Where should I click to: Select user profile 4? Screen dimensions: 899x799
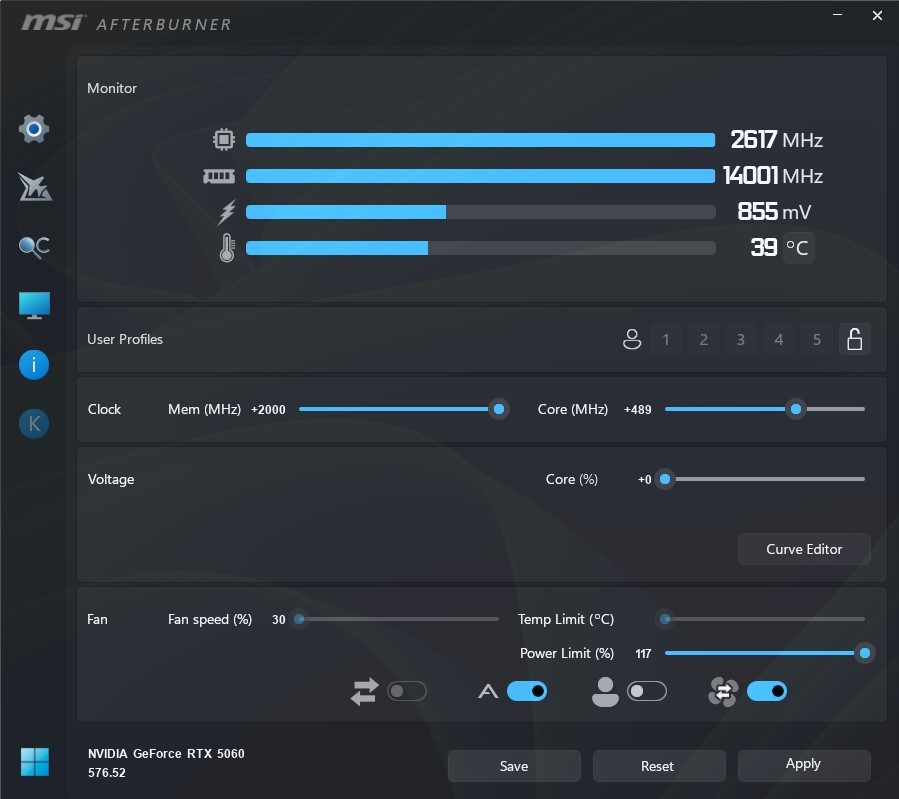pyautogui.click(x=779, y=339)
